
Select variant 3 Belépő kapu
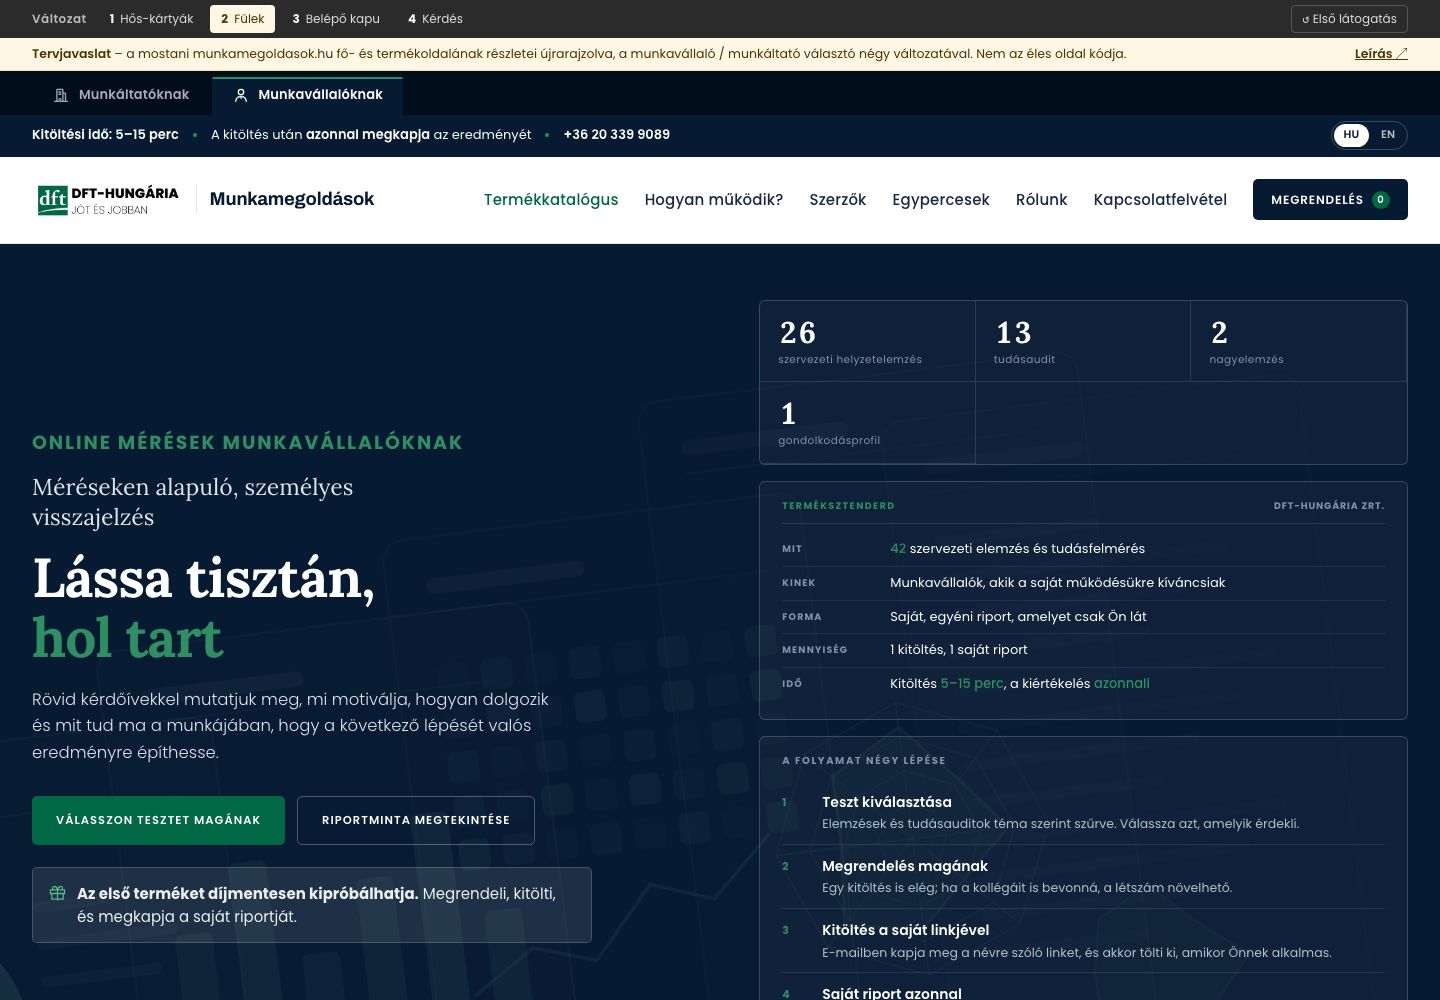[x=336, y=19]
